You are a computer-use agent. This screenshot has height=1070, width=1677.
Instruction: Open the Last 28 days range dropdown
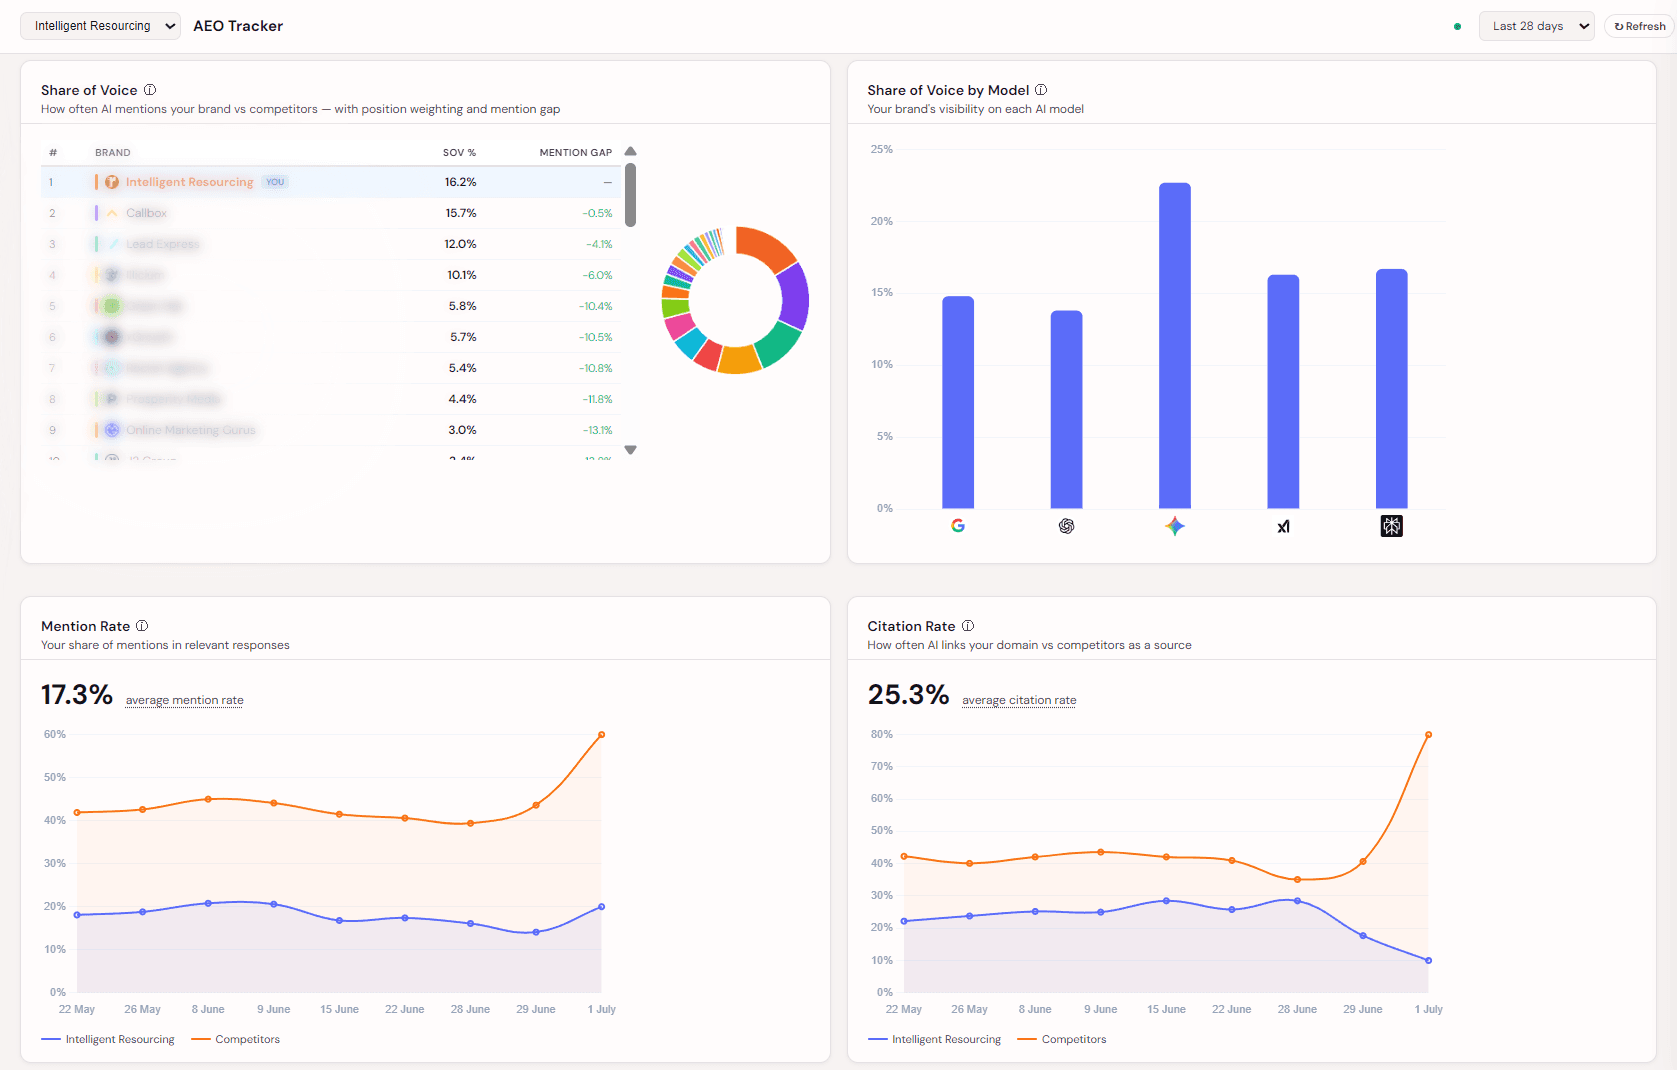[x=1536, y=26]
